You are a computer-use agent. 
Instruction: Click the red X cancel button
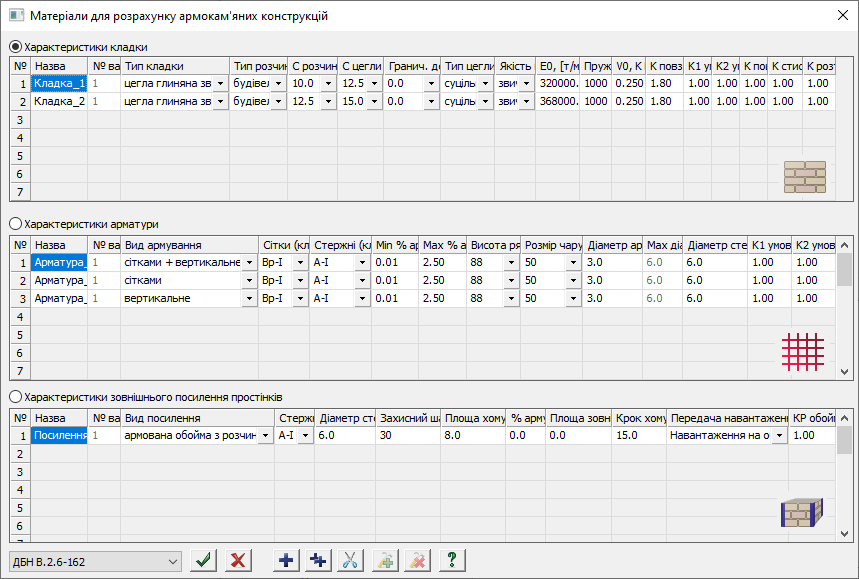tap(238, 560)
